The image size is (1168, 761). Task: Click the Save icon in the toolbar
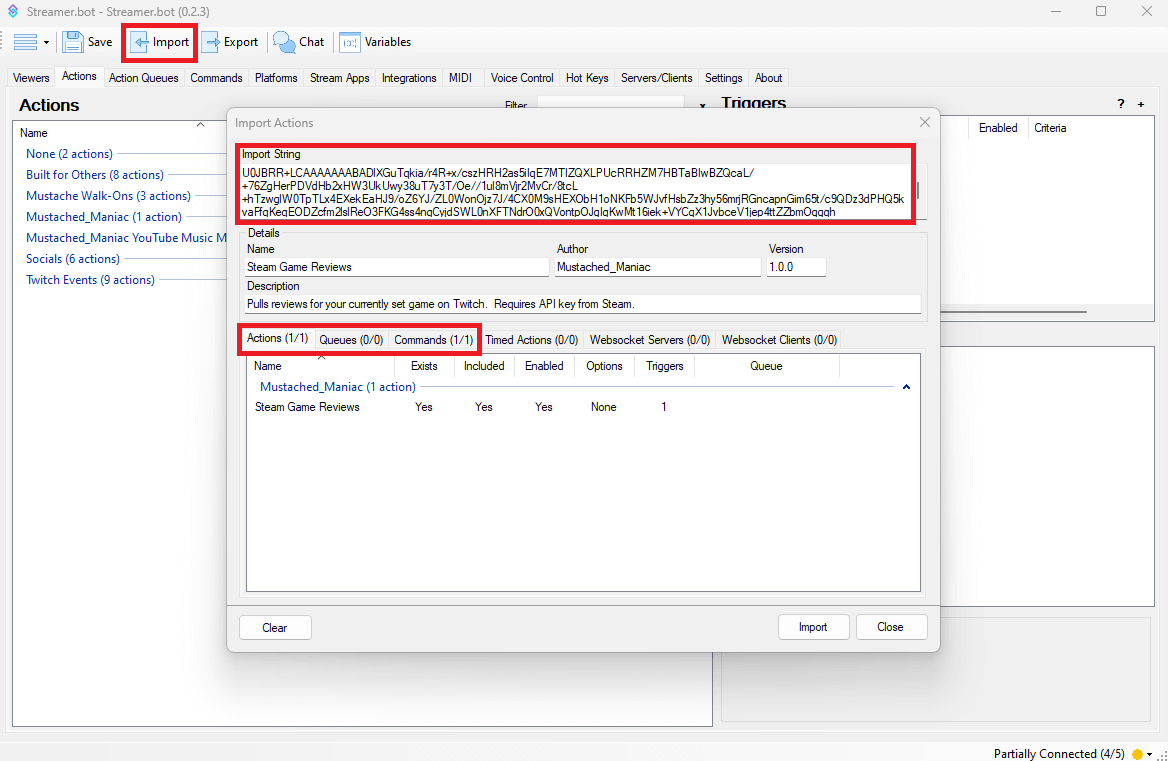(x=73, y=42)
